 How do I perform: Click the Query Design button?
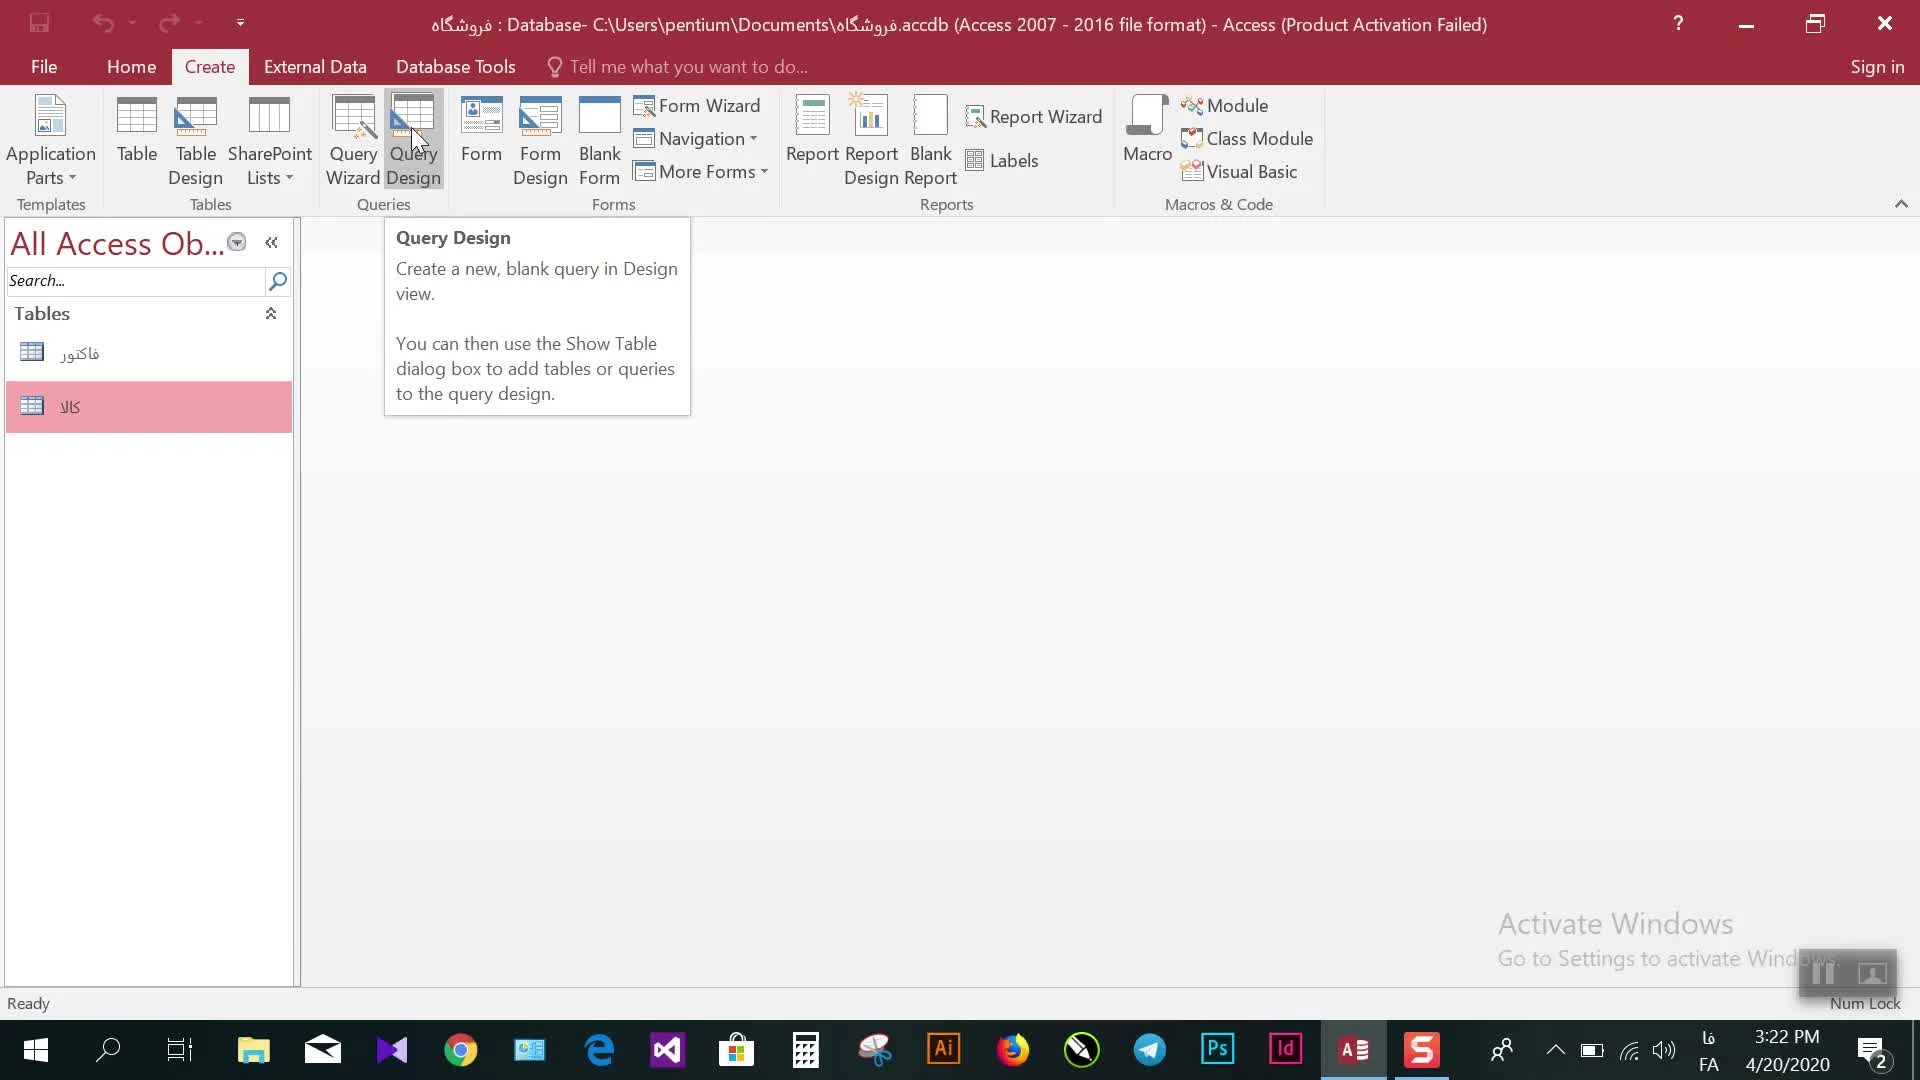(x=413, y=141)
